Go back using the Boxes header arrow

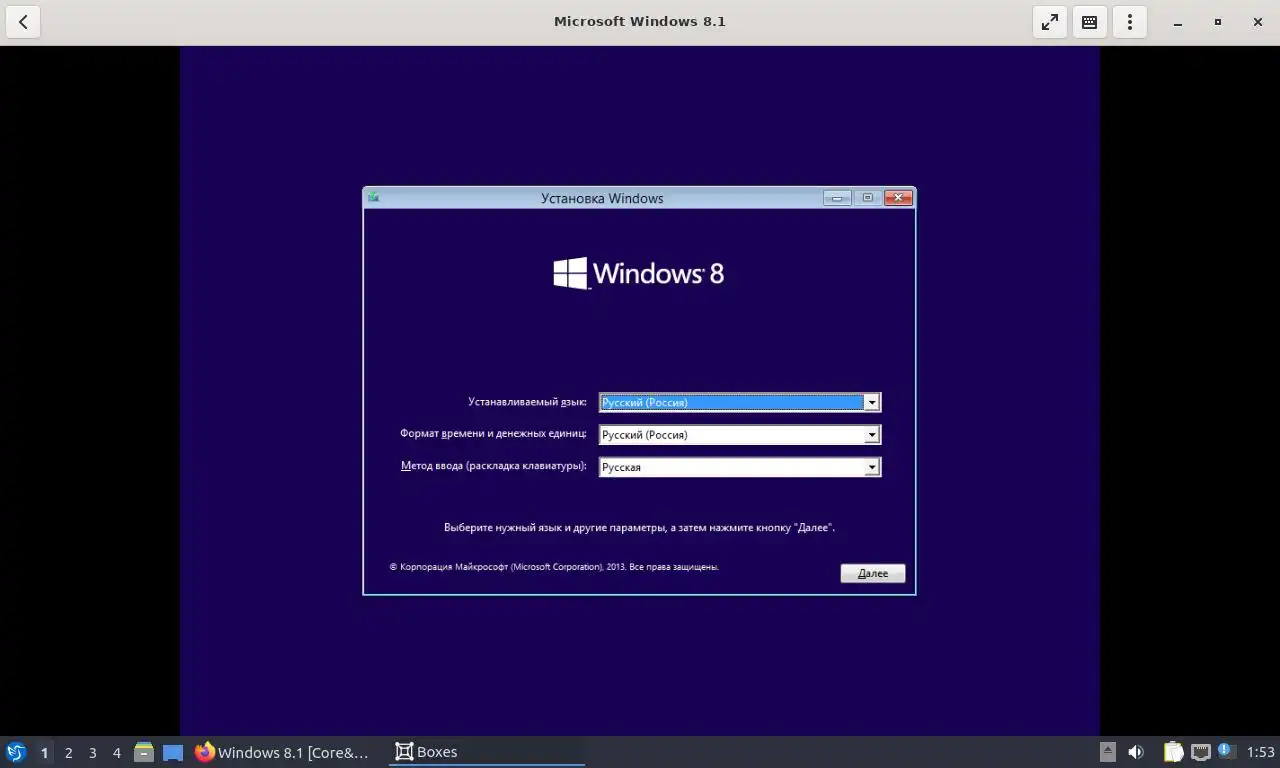23,22
